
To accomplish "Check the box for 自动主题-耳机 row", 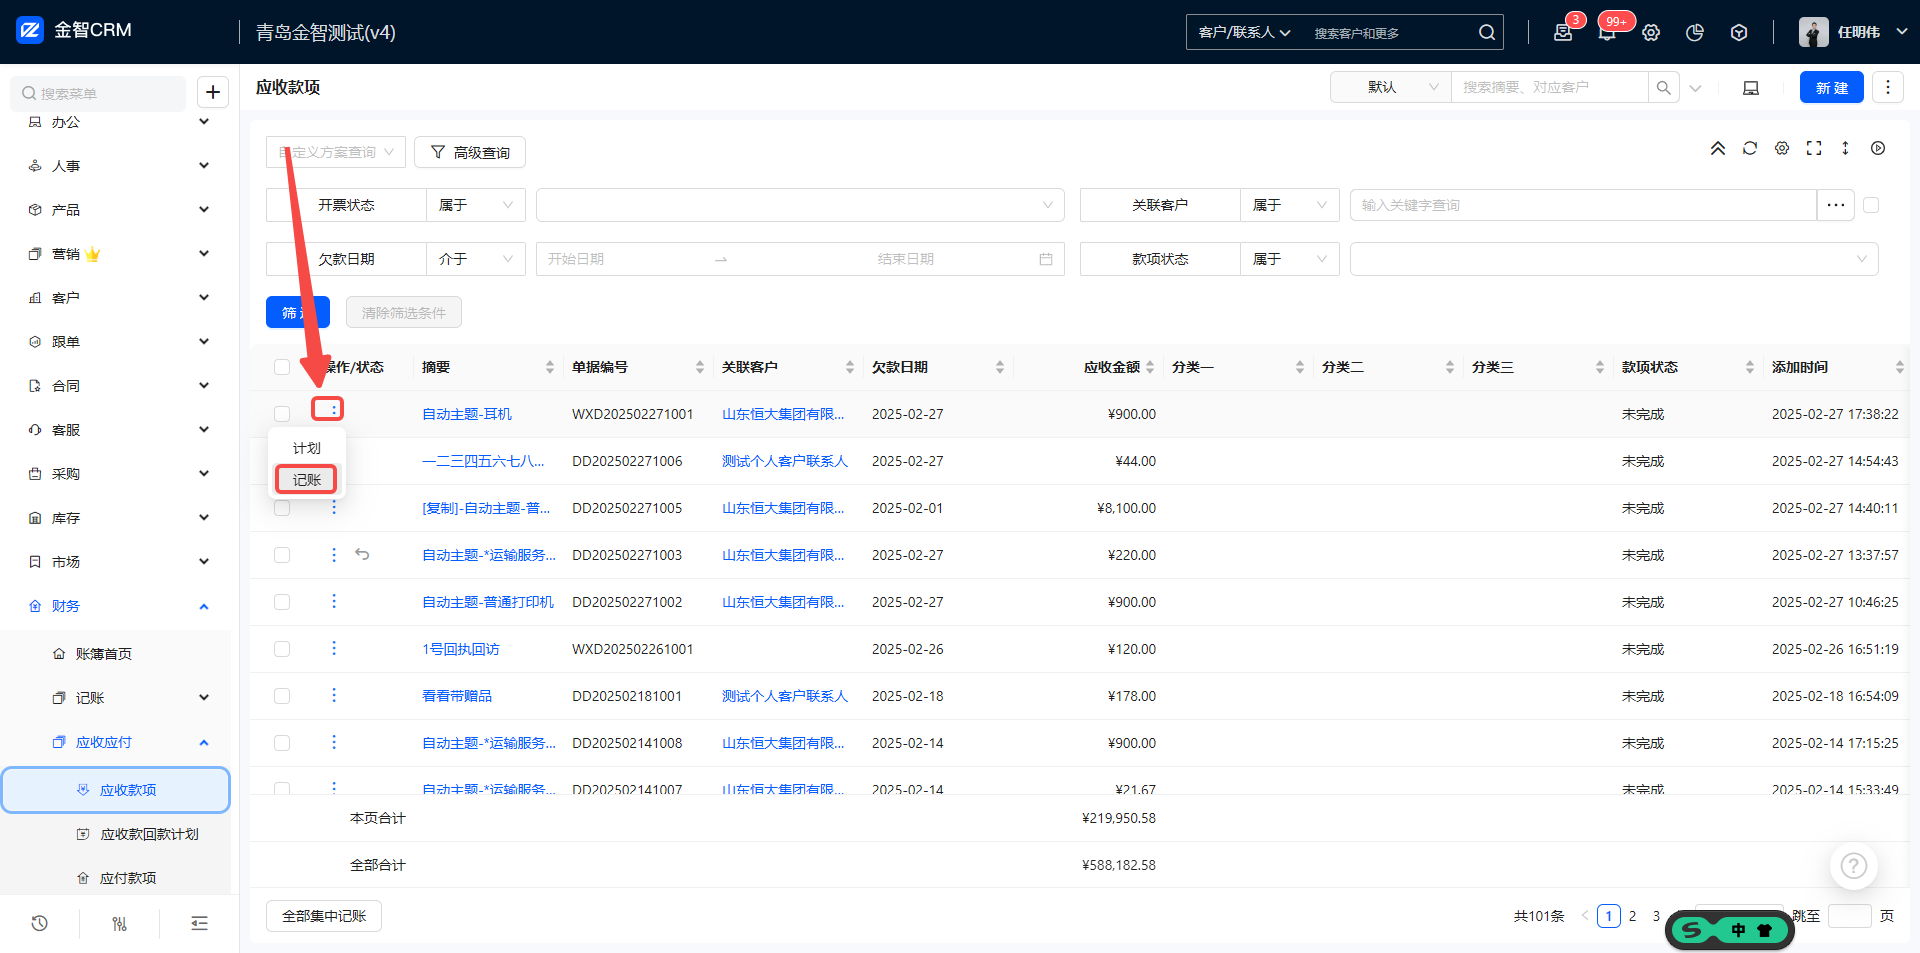I will (x=282, y=414).
